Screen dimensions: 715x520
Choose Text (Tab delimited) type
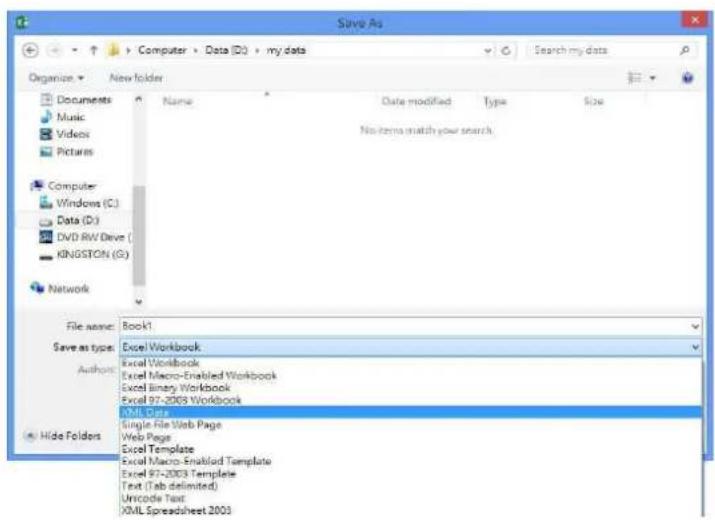410,486
